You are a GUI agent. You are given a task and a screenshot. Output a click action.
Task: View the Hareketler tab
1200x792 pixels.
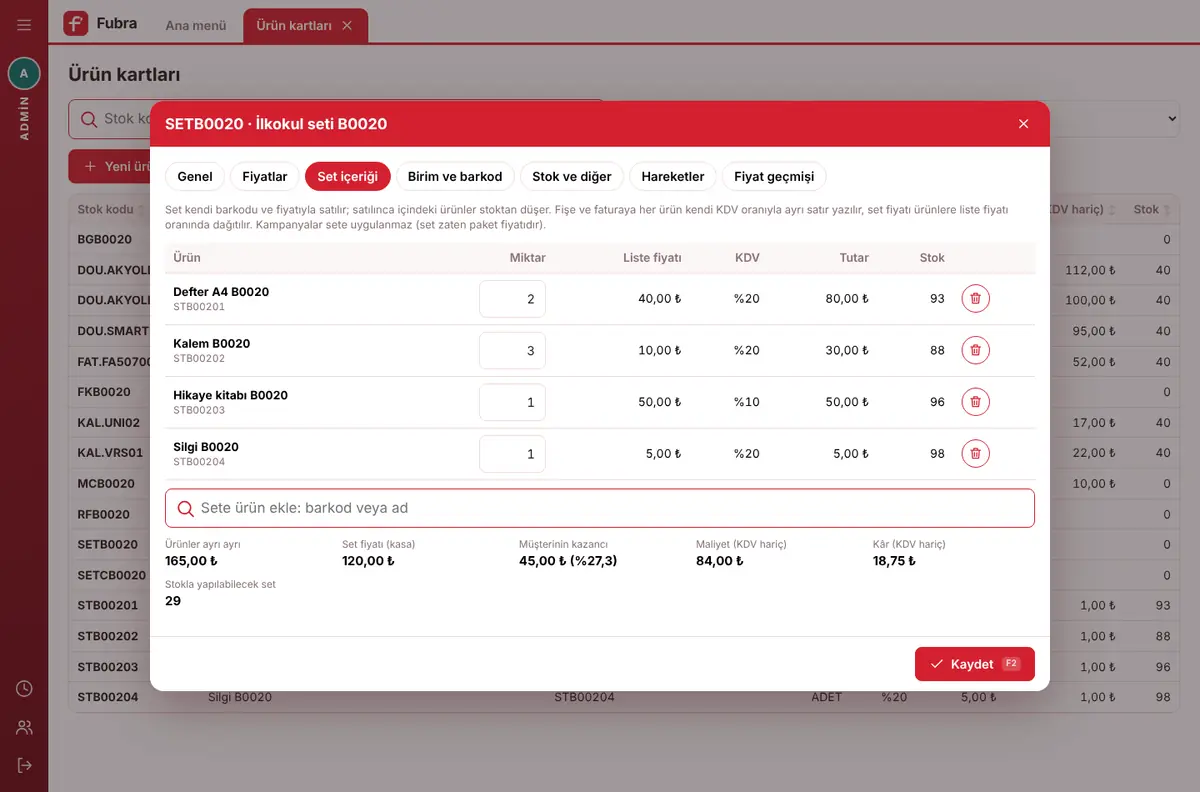[x=673, y=176]
